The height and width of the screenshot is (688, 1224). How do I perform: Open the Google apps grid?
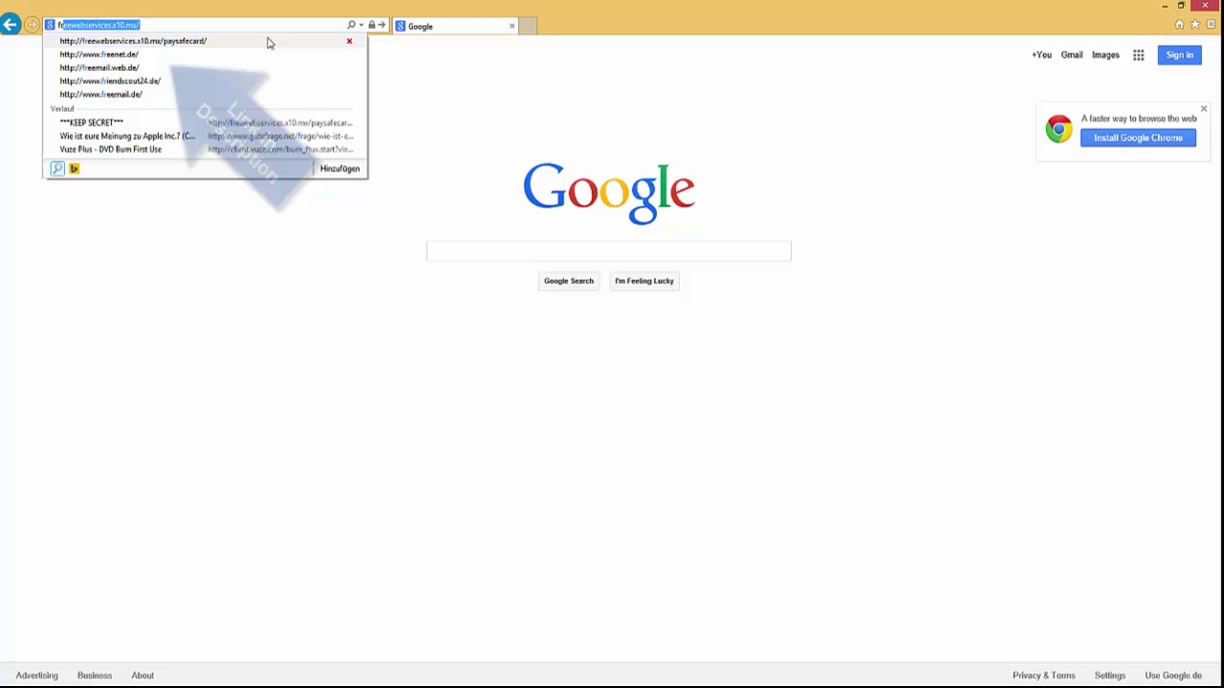[1138, 55]
